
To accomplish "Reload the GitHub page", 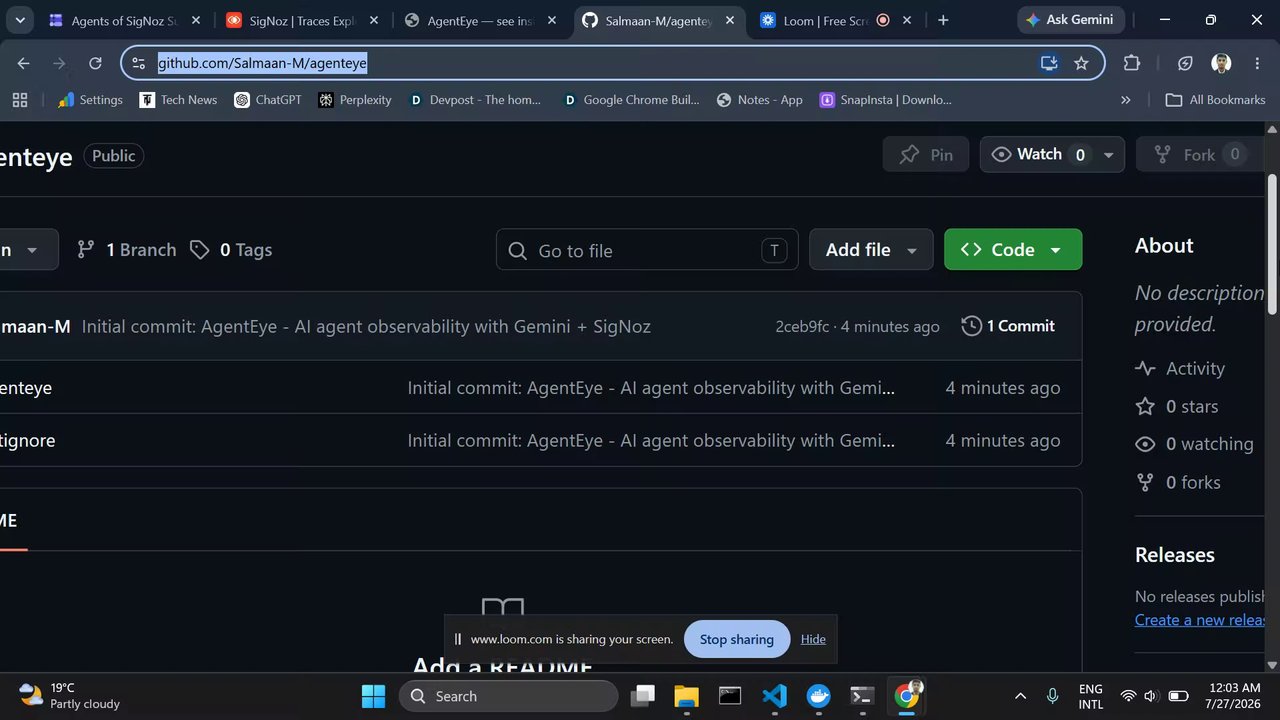I will click(x=95, y=63).
